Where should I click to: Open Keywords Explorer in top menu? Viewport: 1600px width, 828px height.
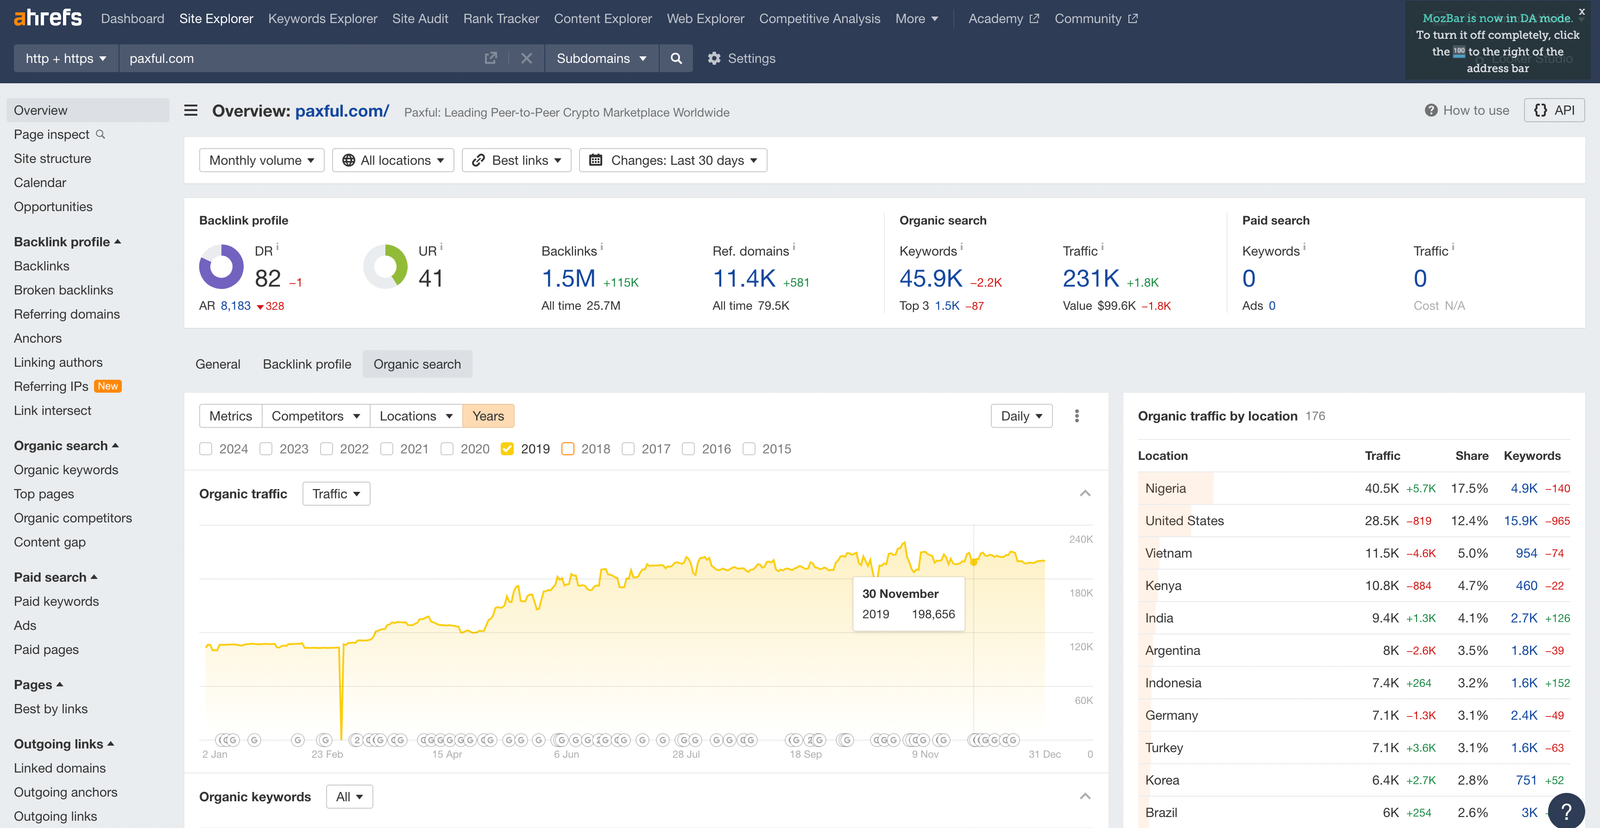coord(323,18)
